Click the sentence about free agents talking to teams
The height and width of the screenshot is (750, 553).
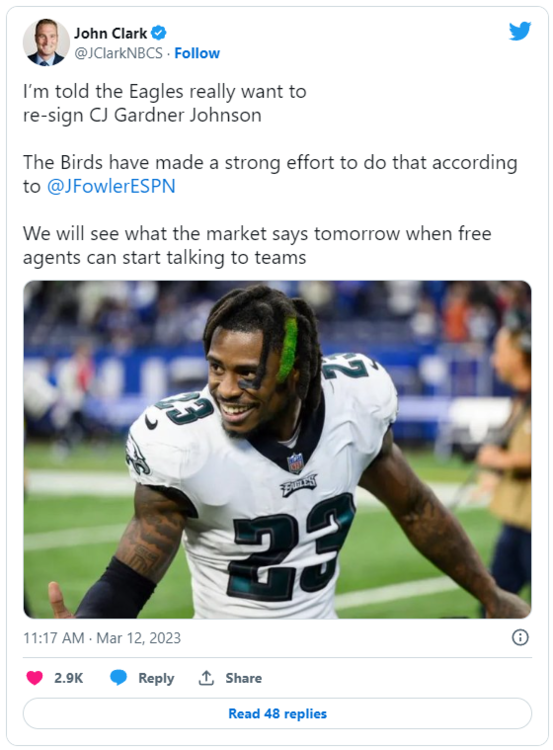click(257, 245)
